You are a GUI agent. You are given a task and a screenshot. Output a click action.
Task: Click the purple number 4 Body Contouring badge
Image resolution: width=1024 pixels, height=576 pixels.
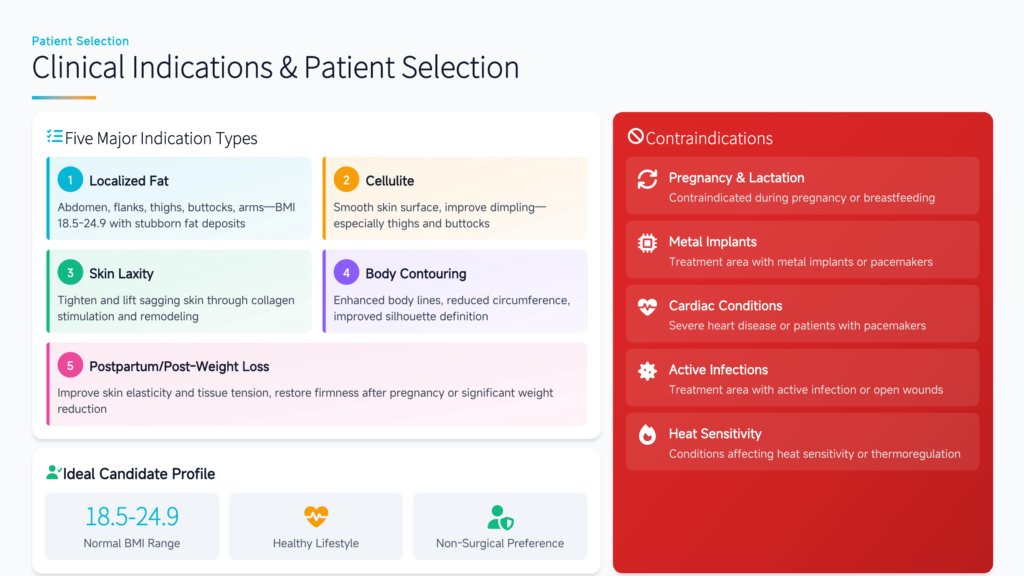[346, 273]
